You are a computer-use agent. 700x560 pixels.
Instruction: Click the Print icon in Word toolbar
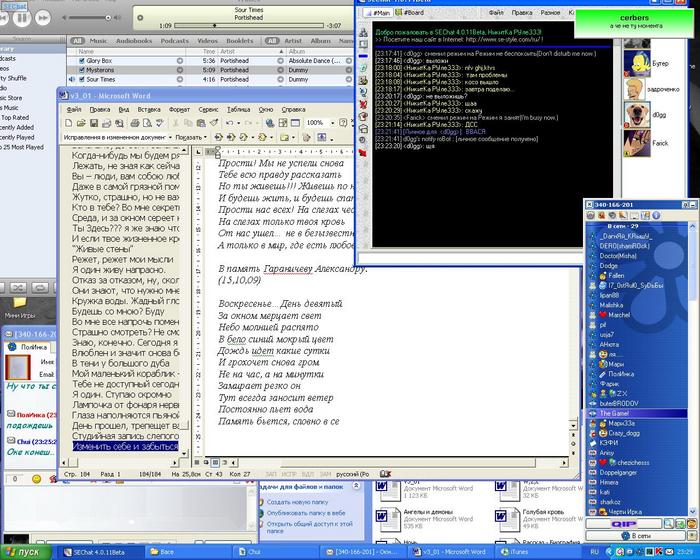pos(134,123)
